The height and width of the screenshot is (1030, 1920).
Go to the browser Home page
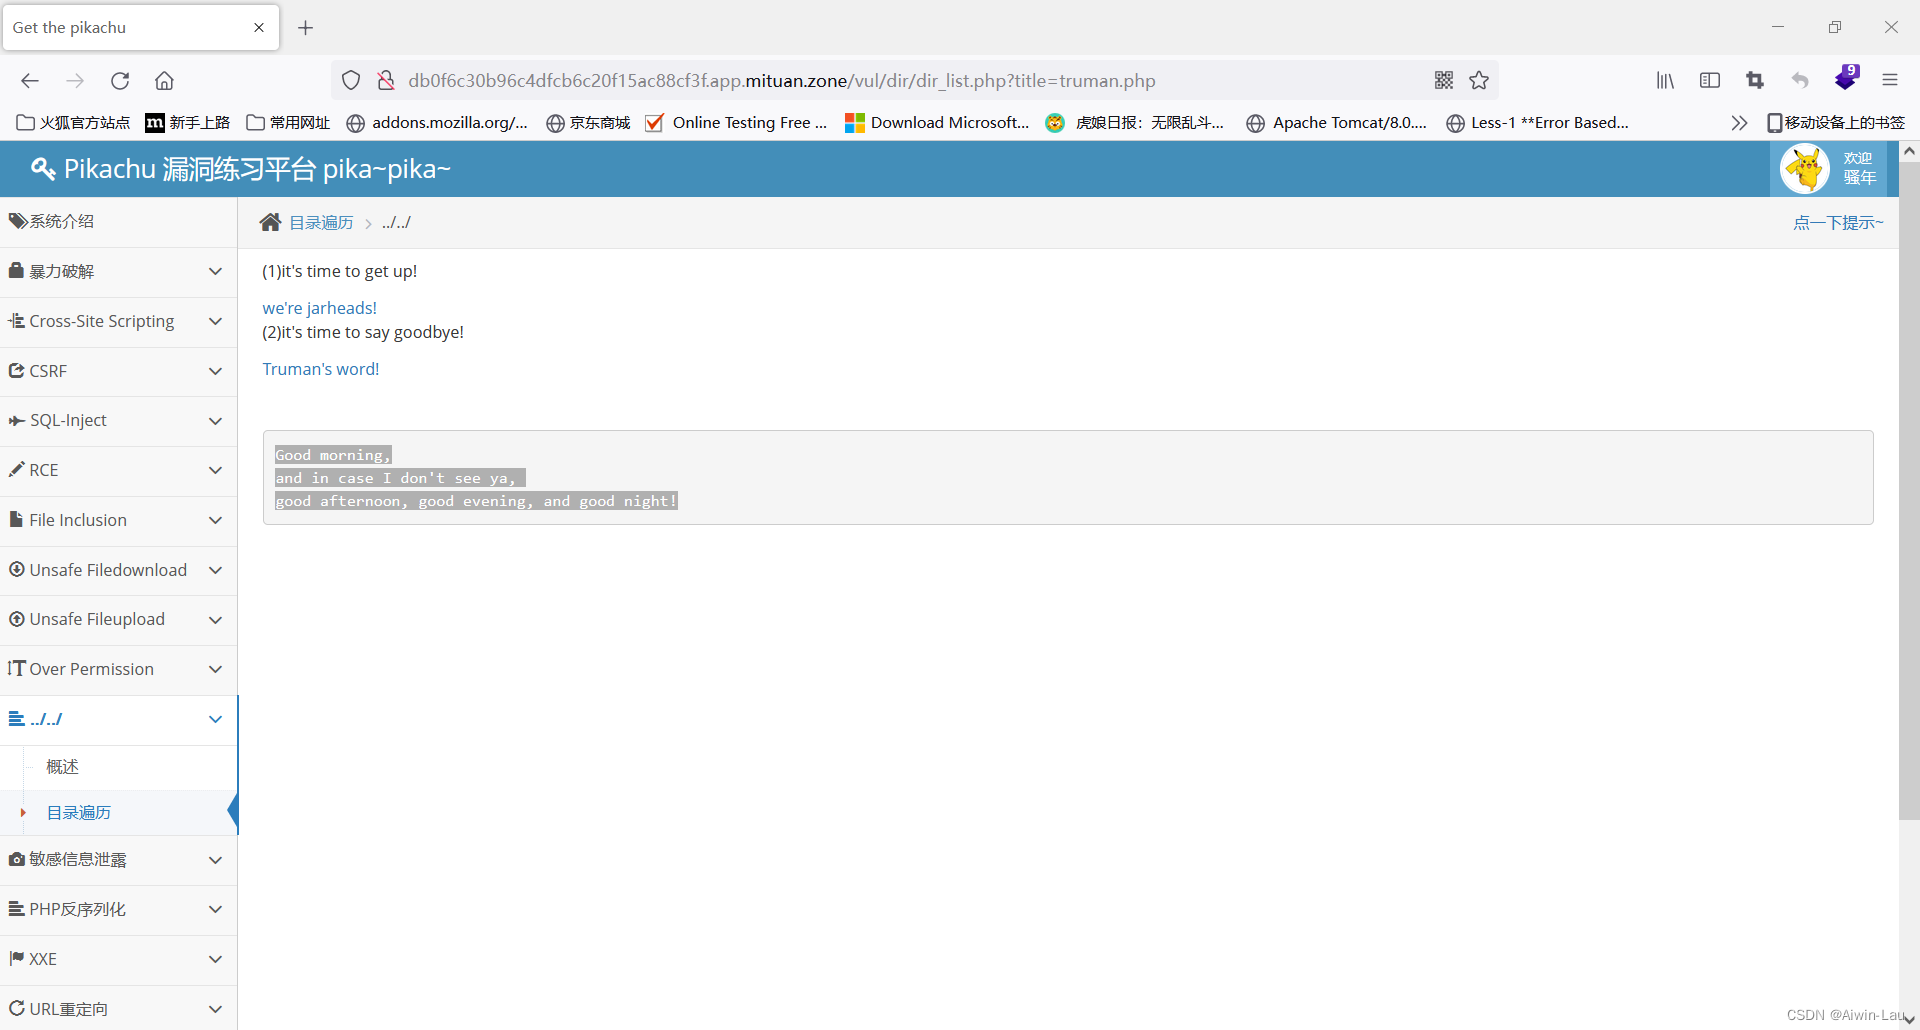[x=165, y=81]
